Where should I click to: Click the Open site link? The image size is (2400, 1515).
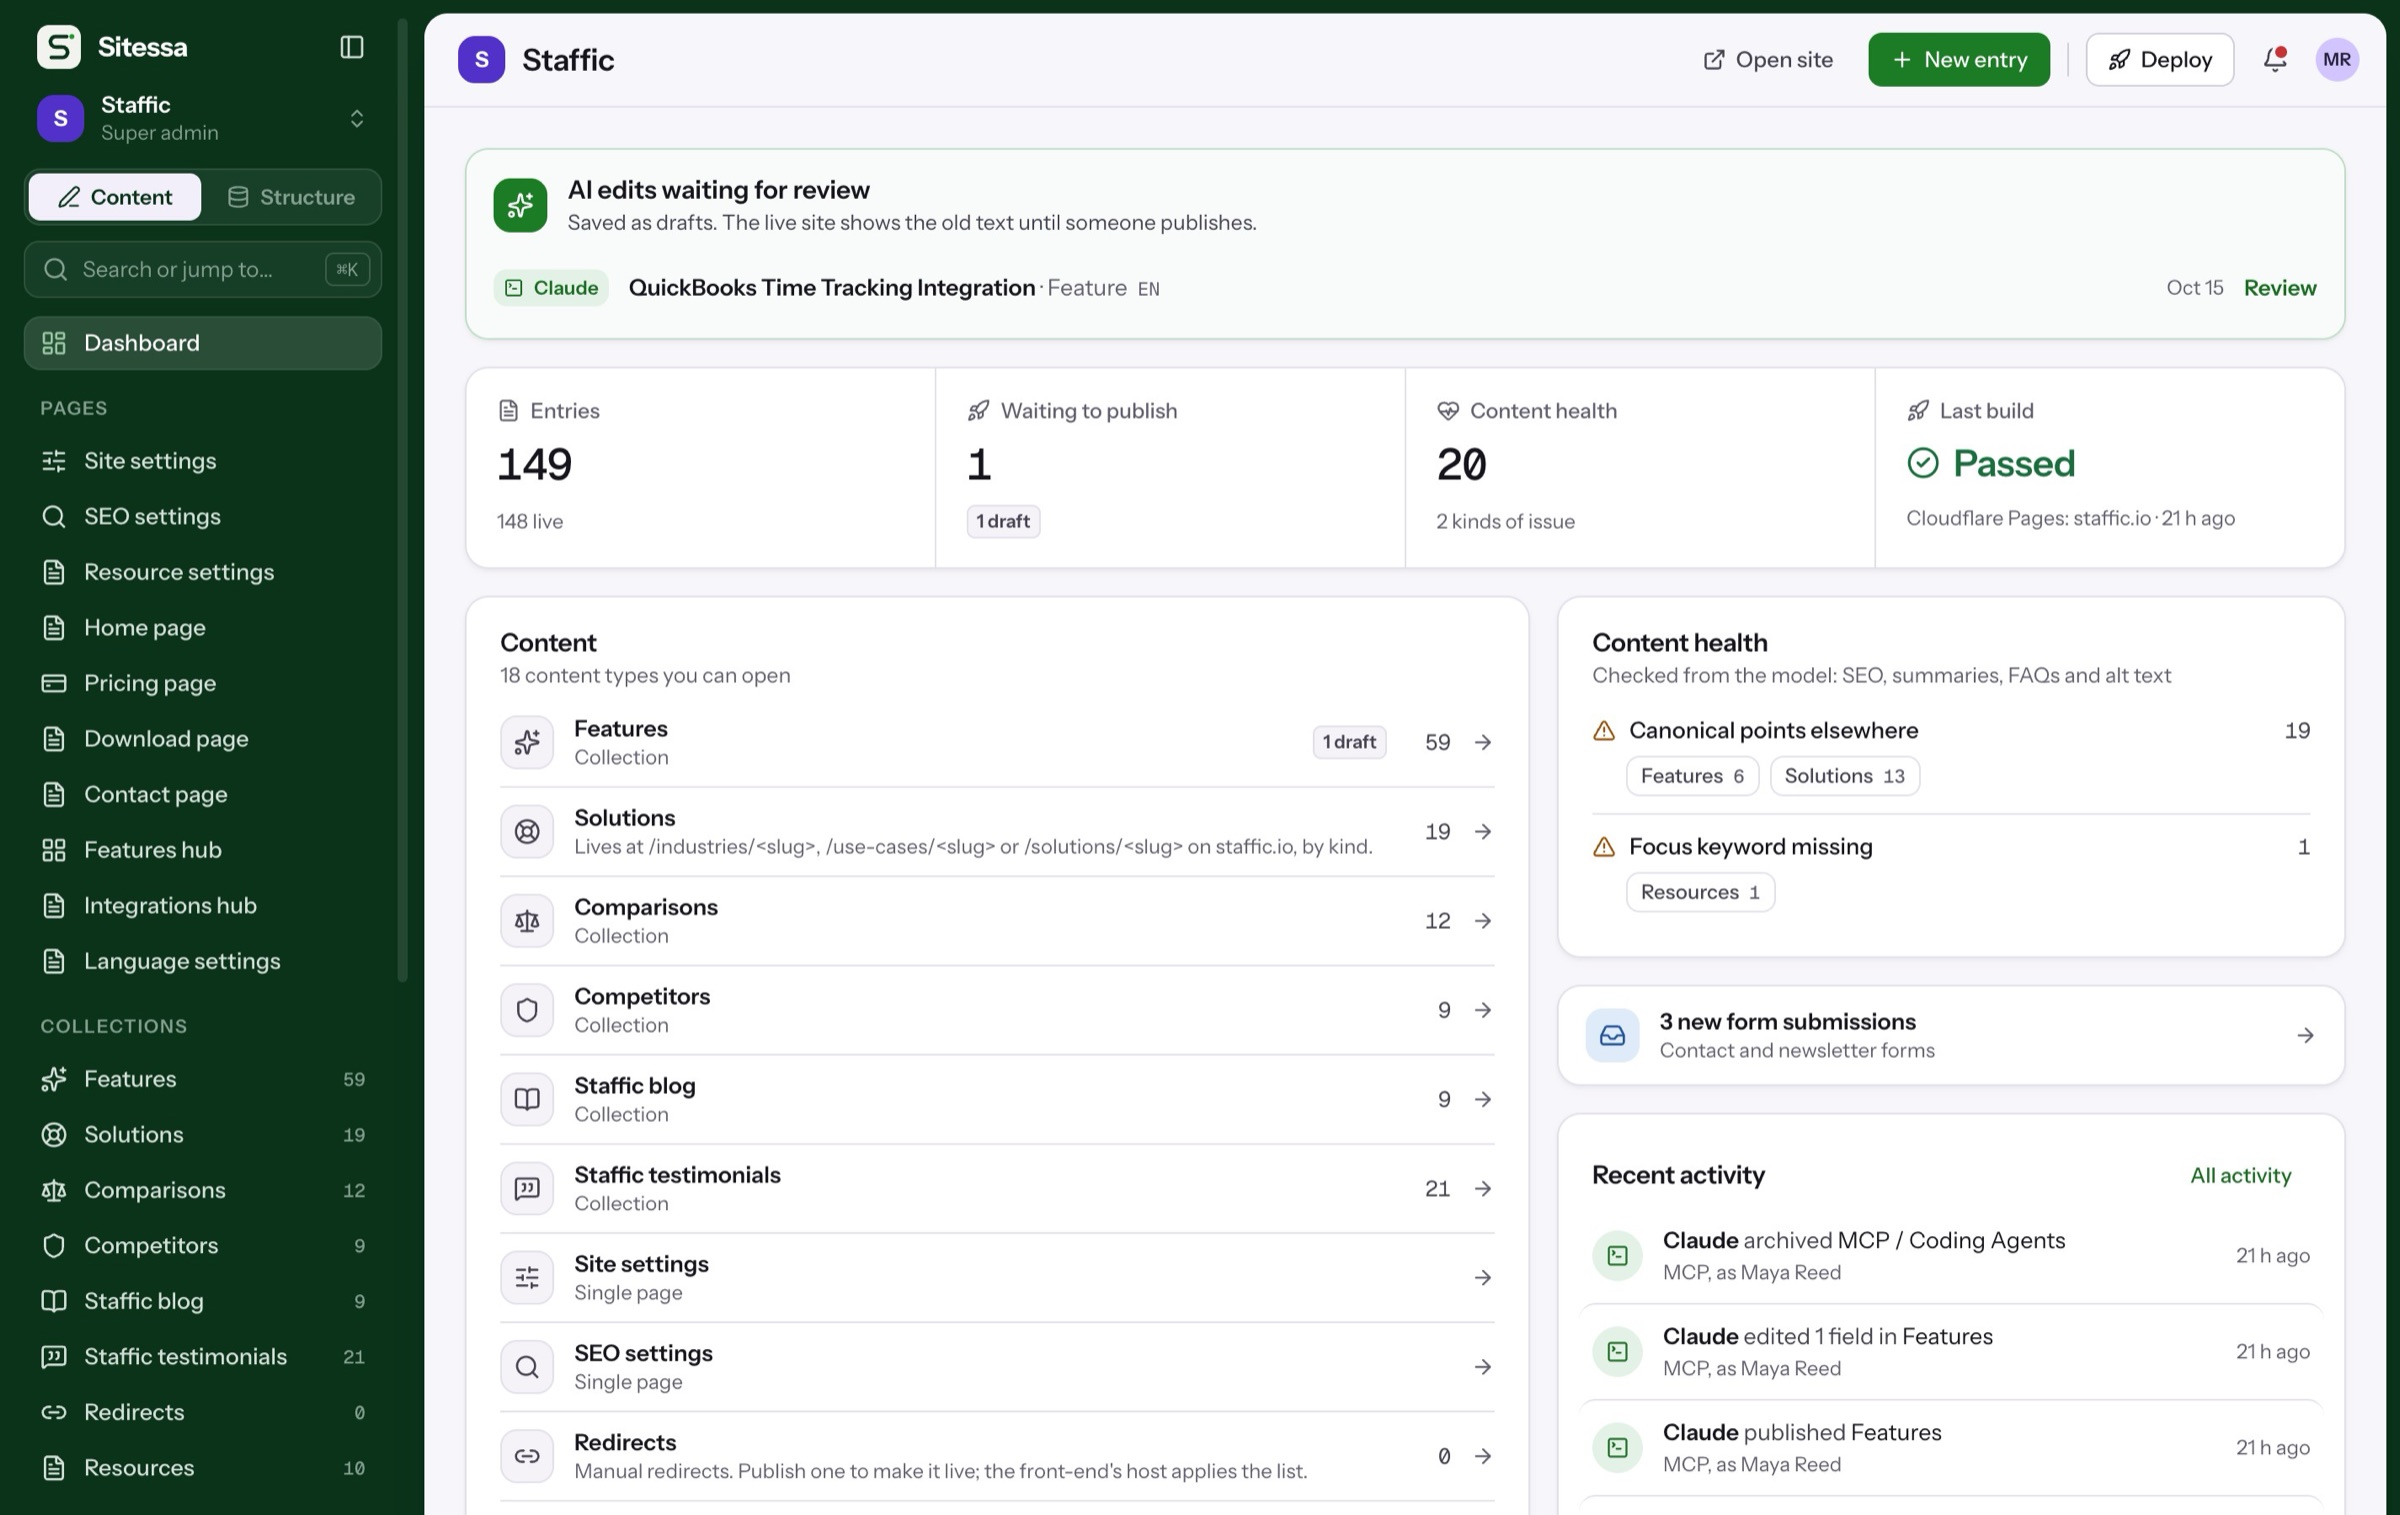coord(1767,60)
